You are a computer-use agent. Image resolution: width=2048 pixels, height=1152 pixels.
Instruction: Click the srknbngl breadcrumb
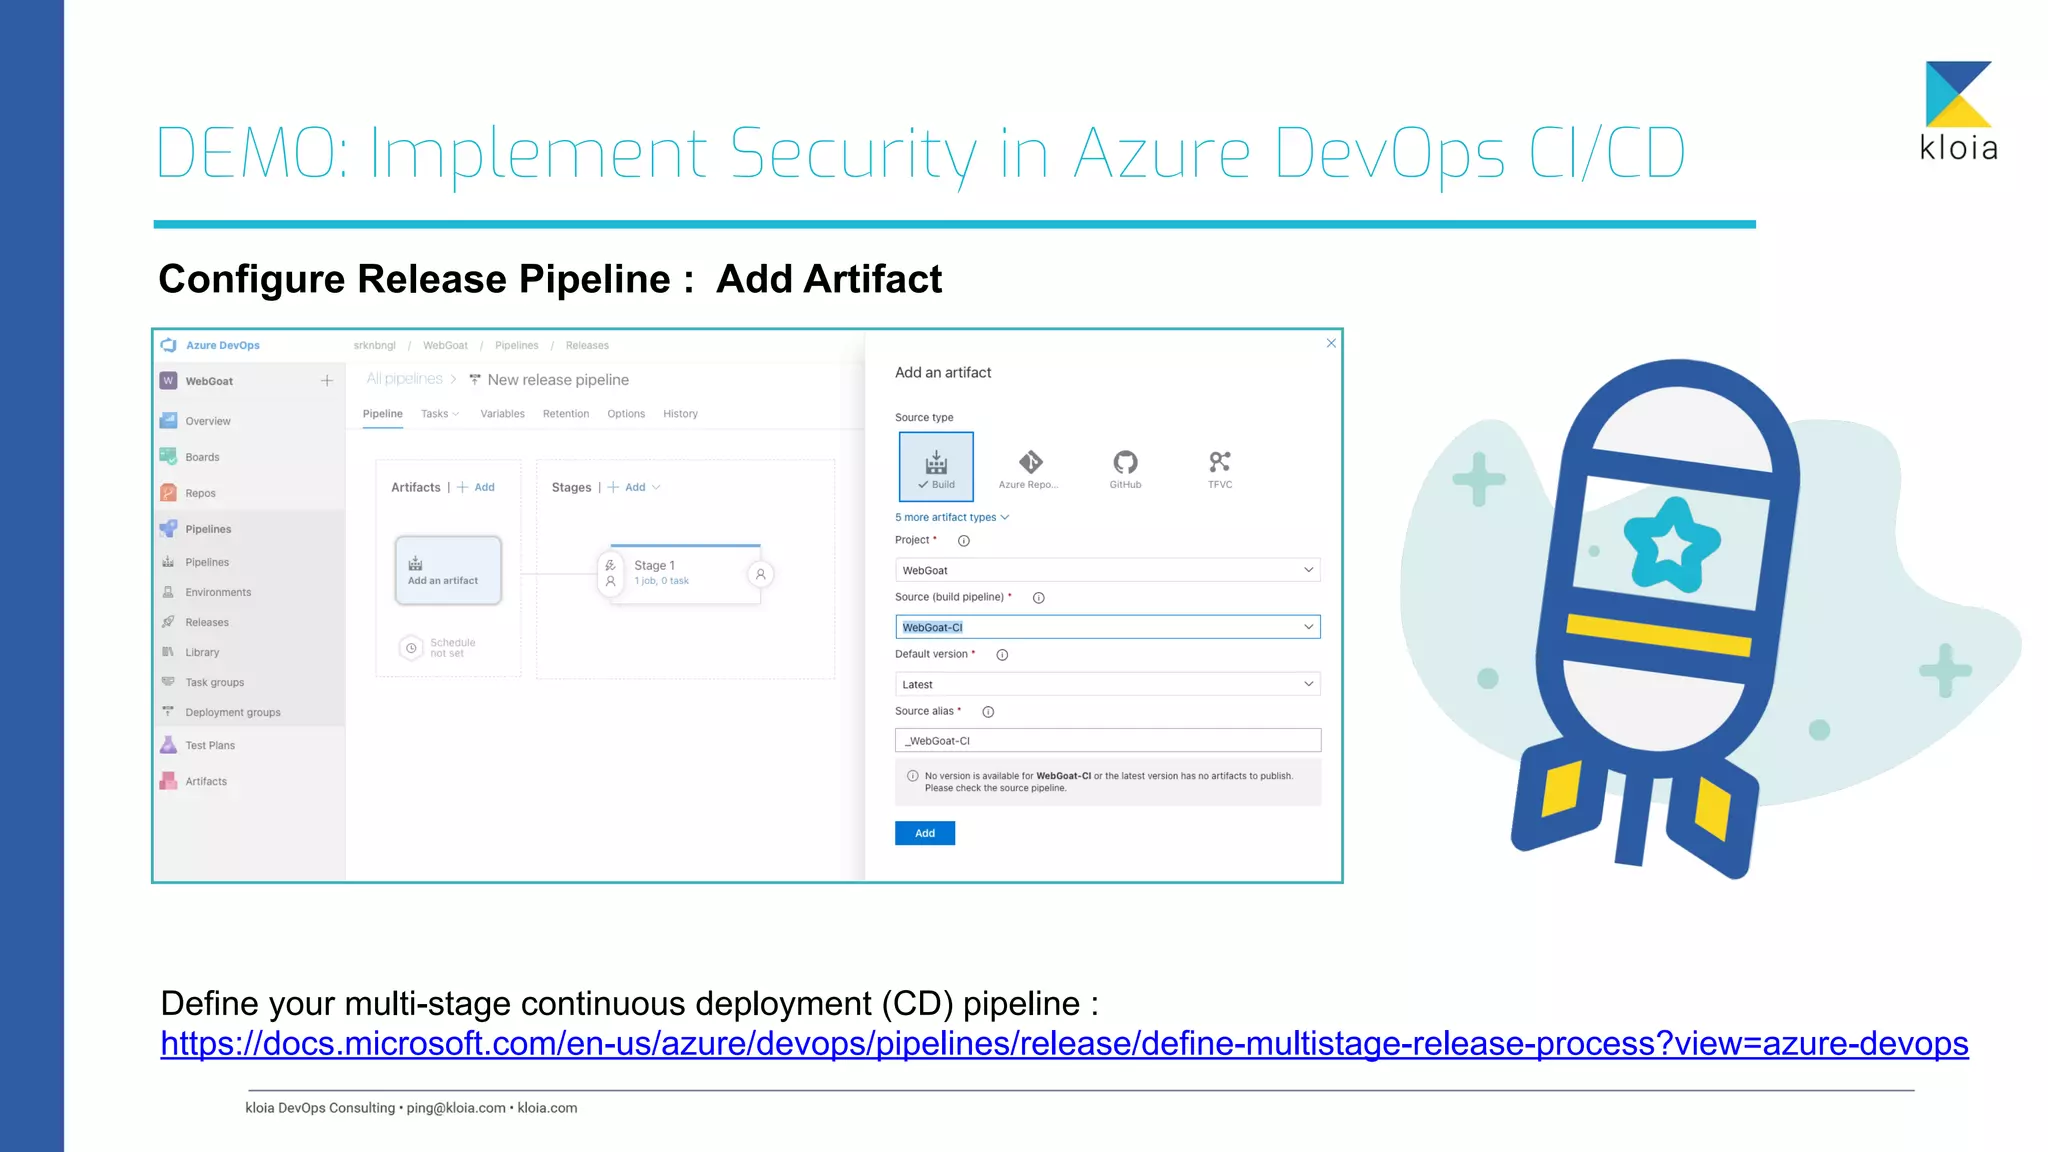[374, 345]
